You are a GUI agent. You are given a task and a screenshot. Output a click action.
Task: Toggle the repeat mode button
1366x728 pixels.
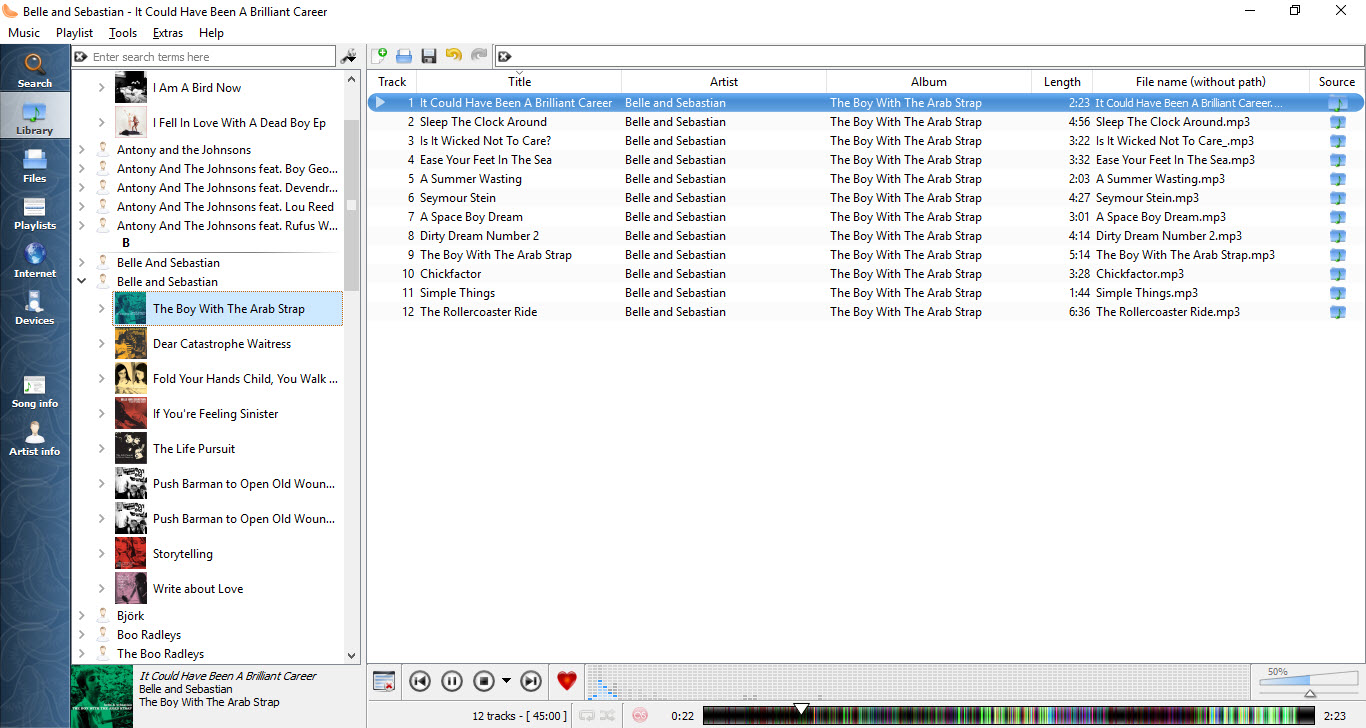coord(587,715)
